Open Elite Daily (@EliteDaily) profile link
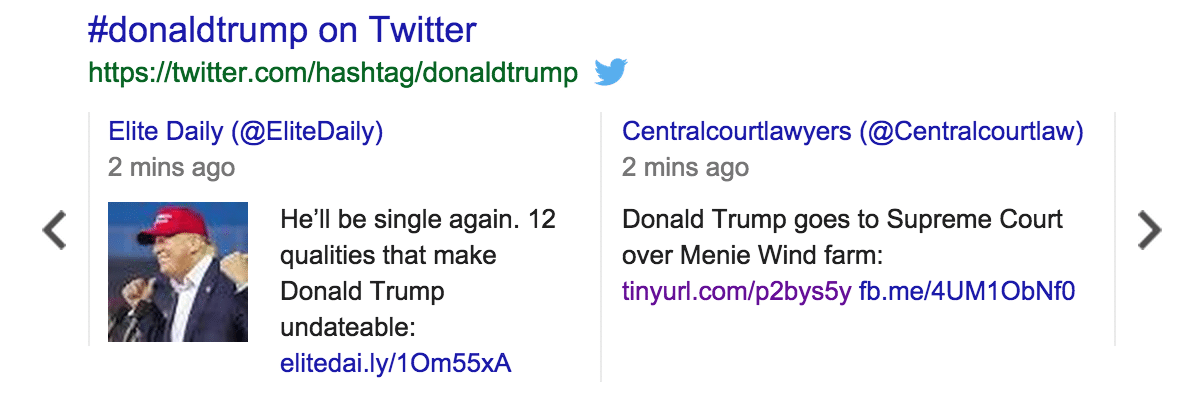Image resolution: width=1200 pixels, height=404 pixels. coord(246,131)
